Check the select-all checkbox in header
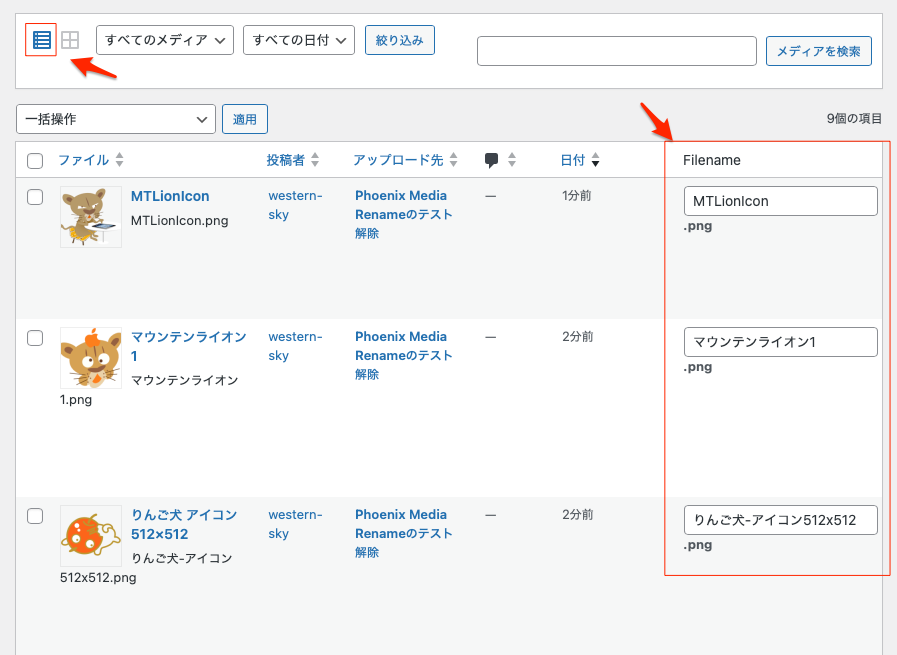Screen dimensions: 897x655 35,161
